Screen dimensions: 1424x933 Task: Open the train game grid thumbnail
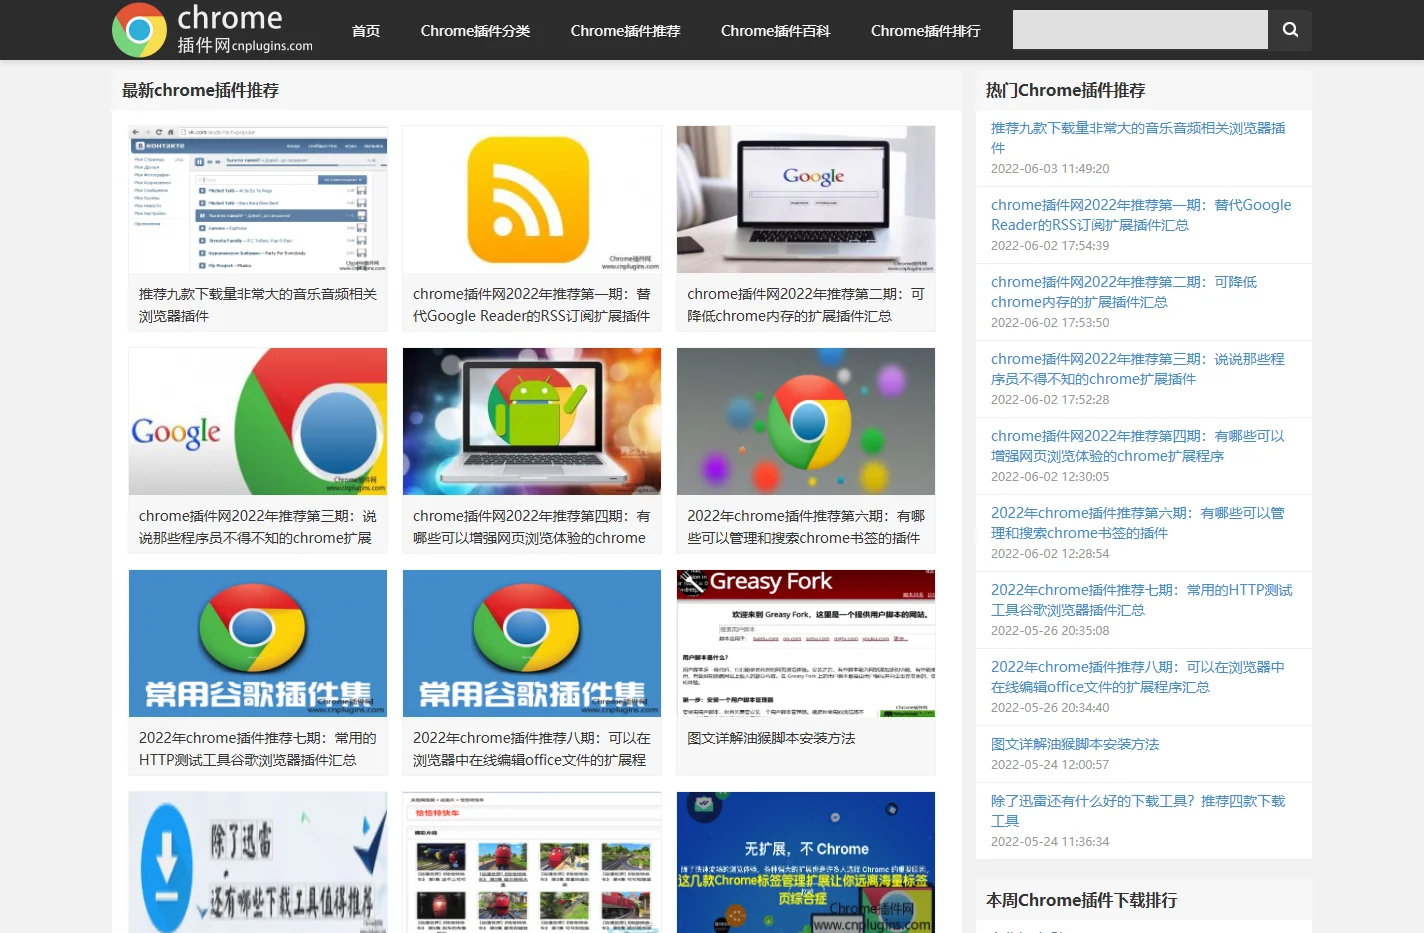532,862
